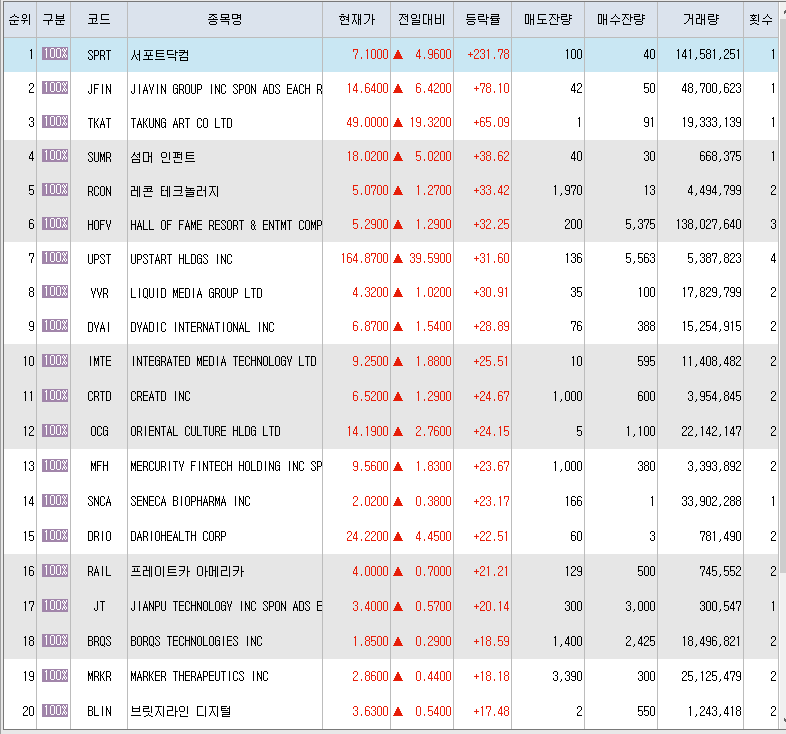Sort by 등락률 column header

click(482, 20)
